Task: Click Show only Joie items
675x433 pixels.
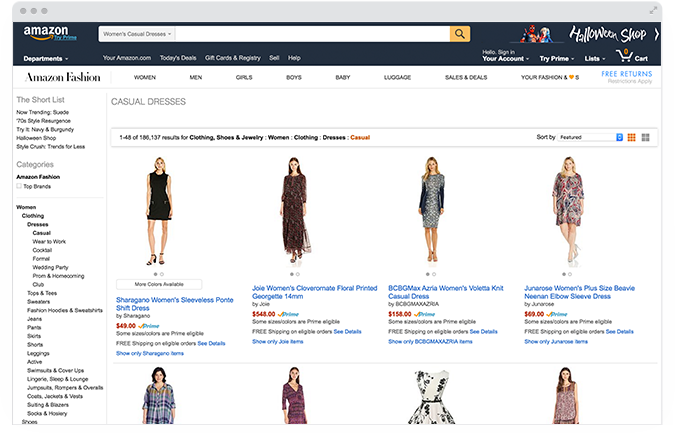Action: pos(277,342)
